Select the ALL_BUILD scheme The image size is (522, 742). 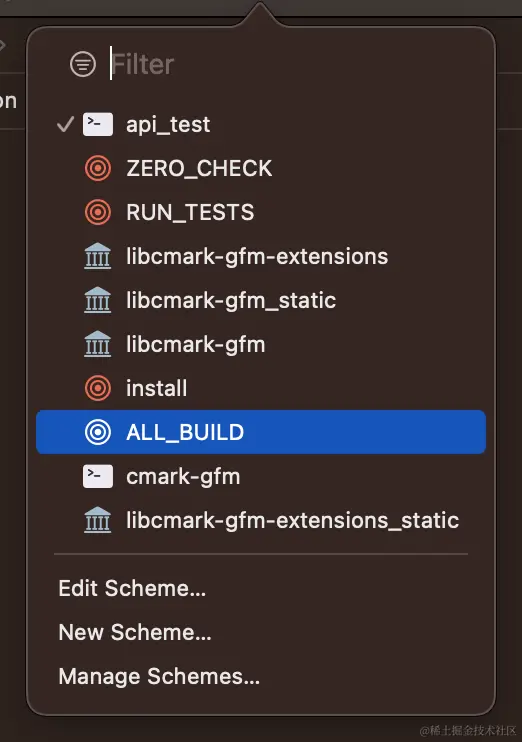coord(261,432)
